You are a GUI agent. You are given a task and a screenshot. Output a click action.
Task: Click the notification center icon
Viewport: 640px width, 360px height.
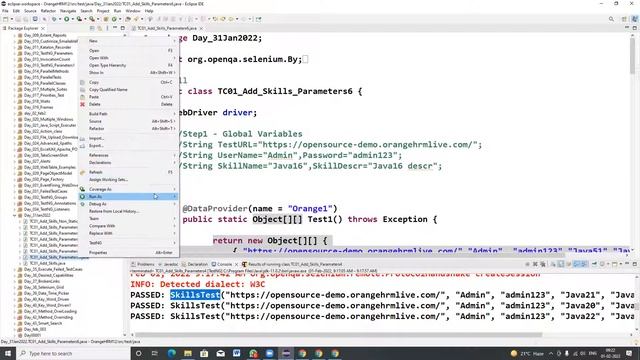pyautogui.click(x=629, y=353)
